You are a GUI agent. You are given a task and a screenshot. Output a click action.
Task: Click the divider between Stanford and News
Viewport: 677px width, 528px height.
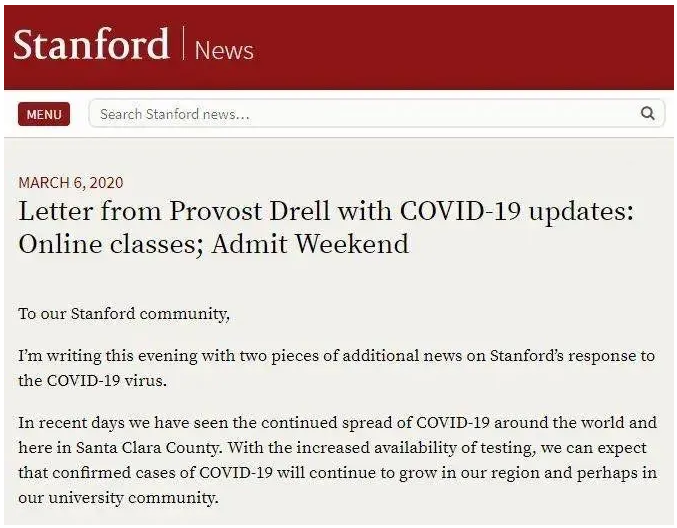click(x=183, y=43)
